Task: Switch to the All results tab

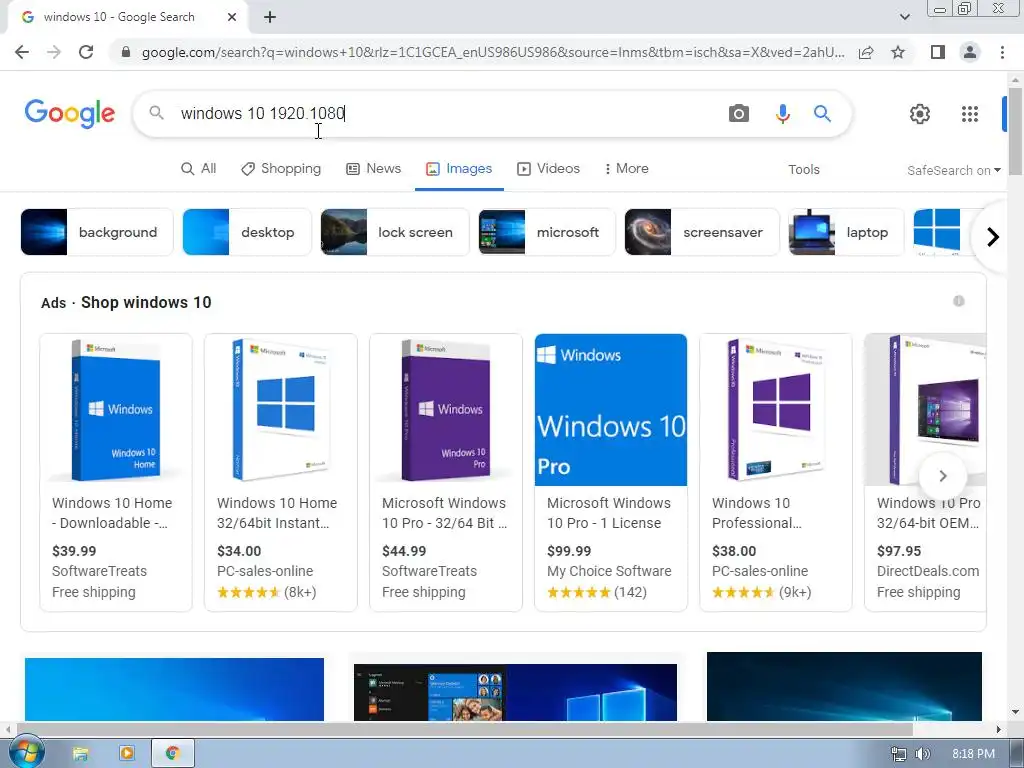Action: click(x=199, y=168)
